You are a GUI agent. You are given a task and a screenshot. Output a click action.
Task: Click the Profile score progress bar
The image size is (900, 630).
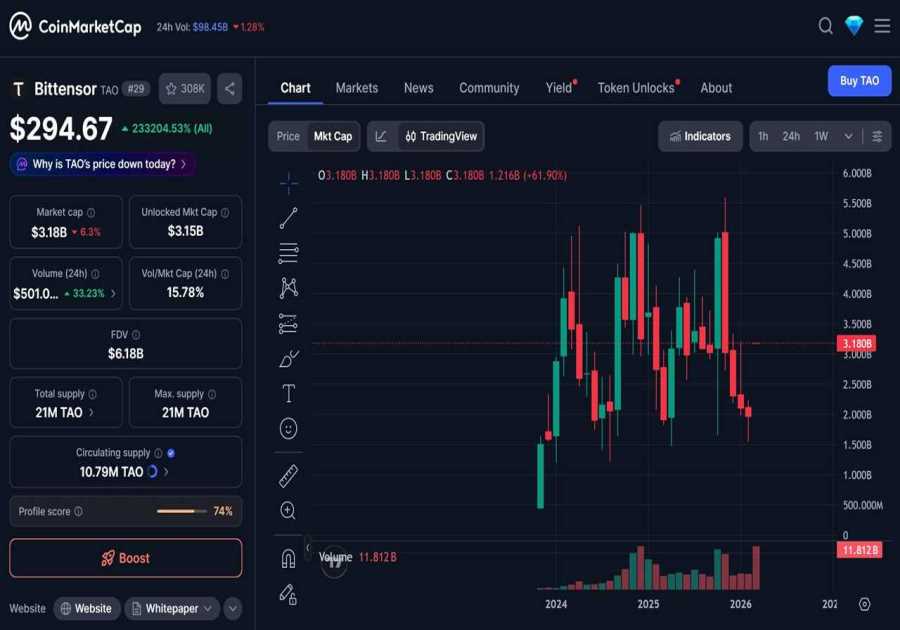tap(185, 510)
